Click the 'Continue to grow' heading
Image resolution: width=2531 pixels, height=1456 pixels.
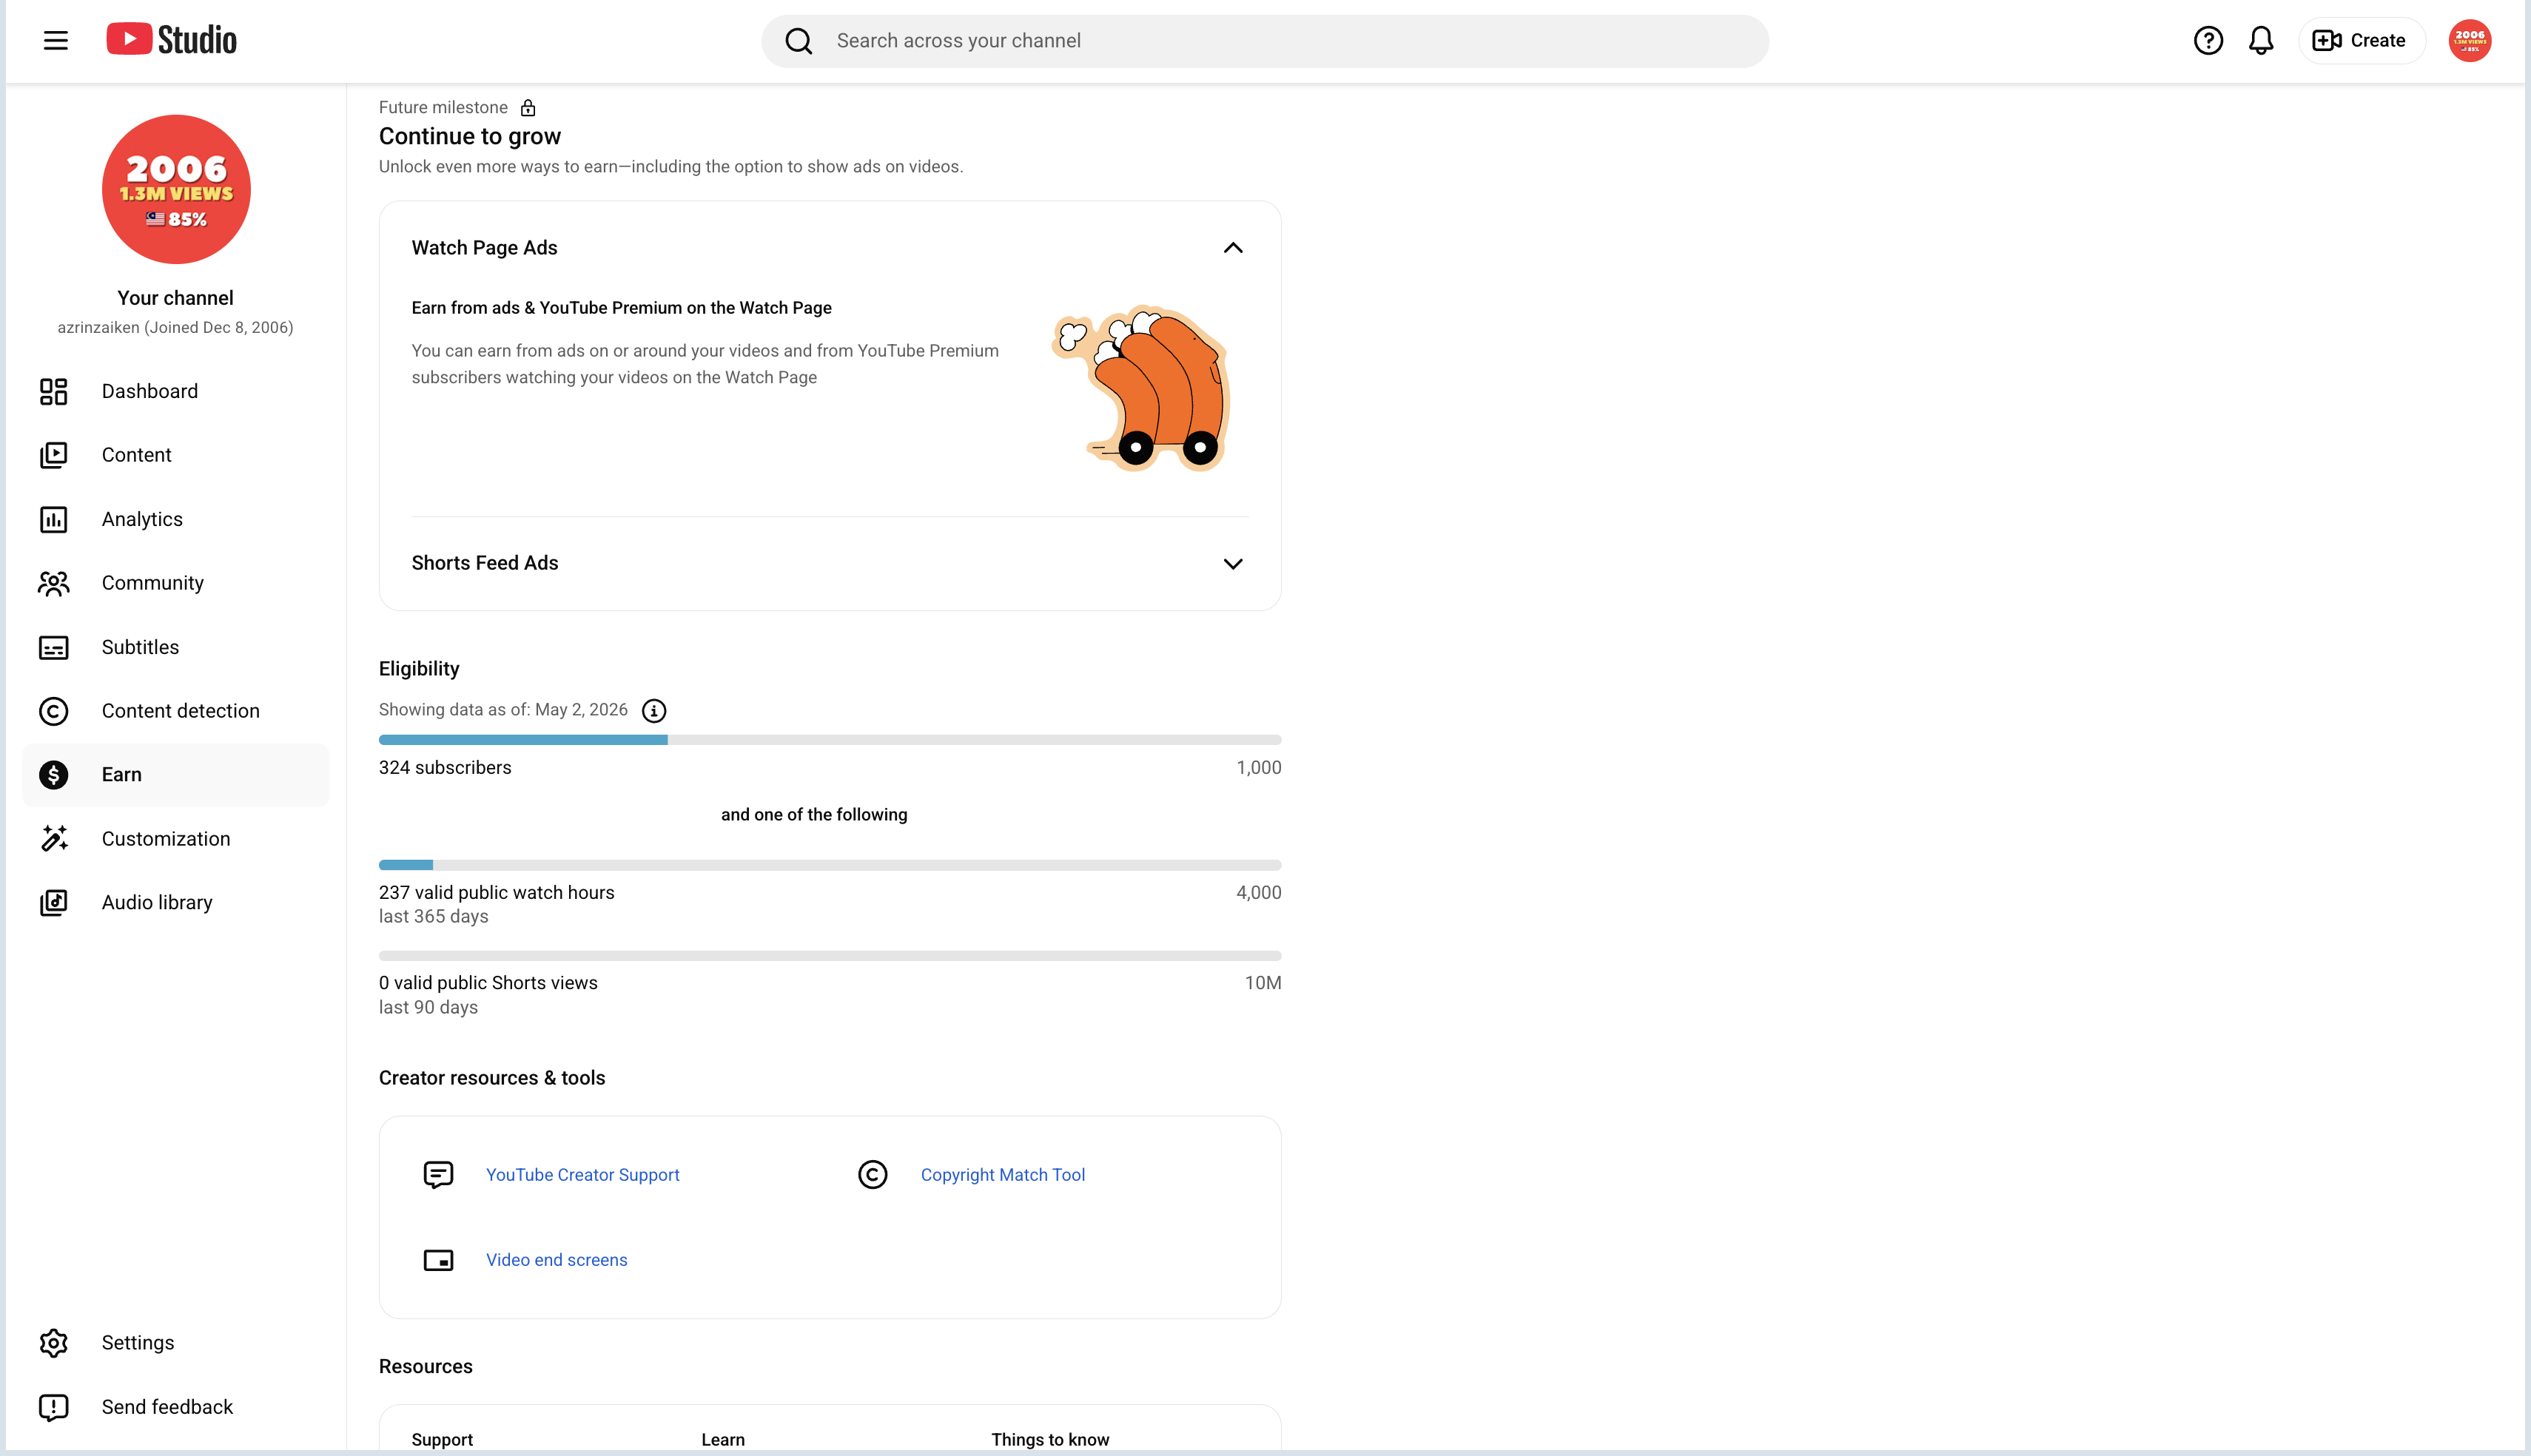point(470,136)
